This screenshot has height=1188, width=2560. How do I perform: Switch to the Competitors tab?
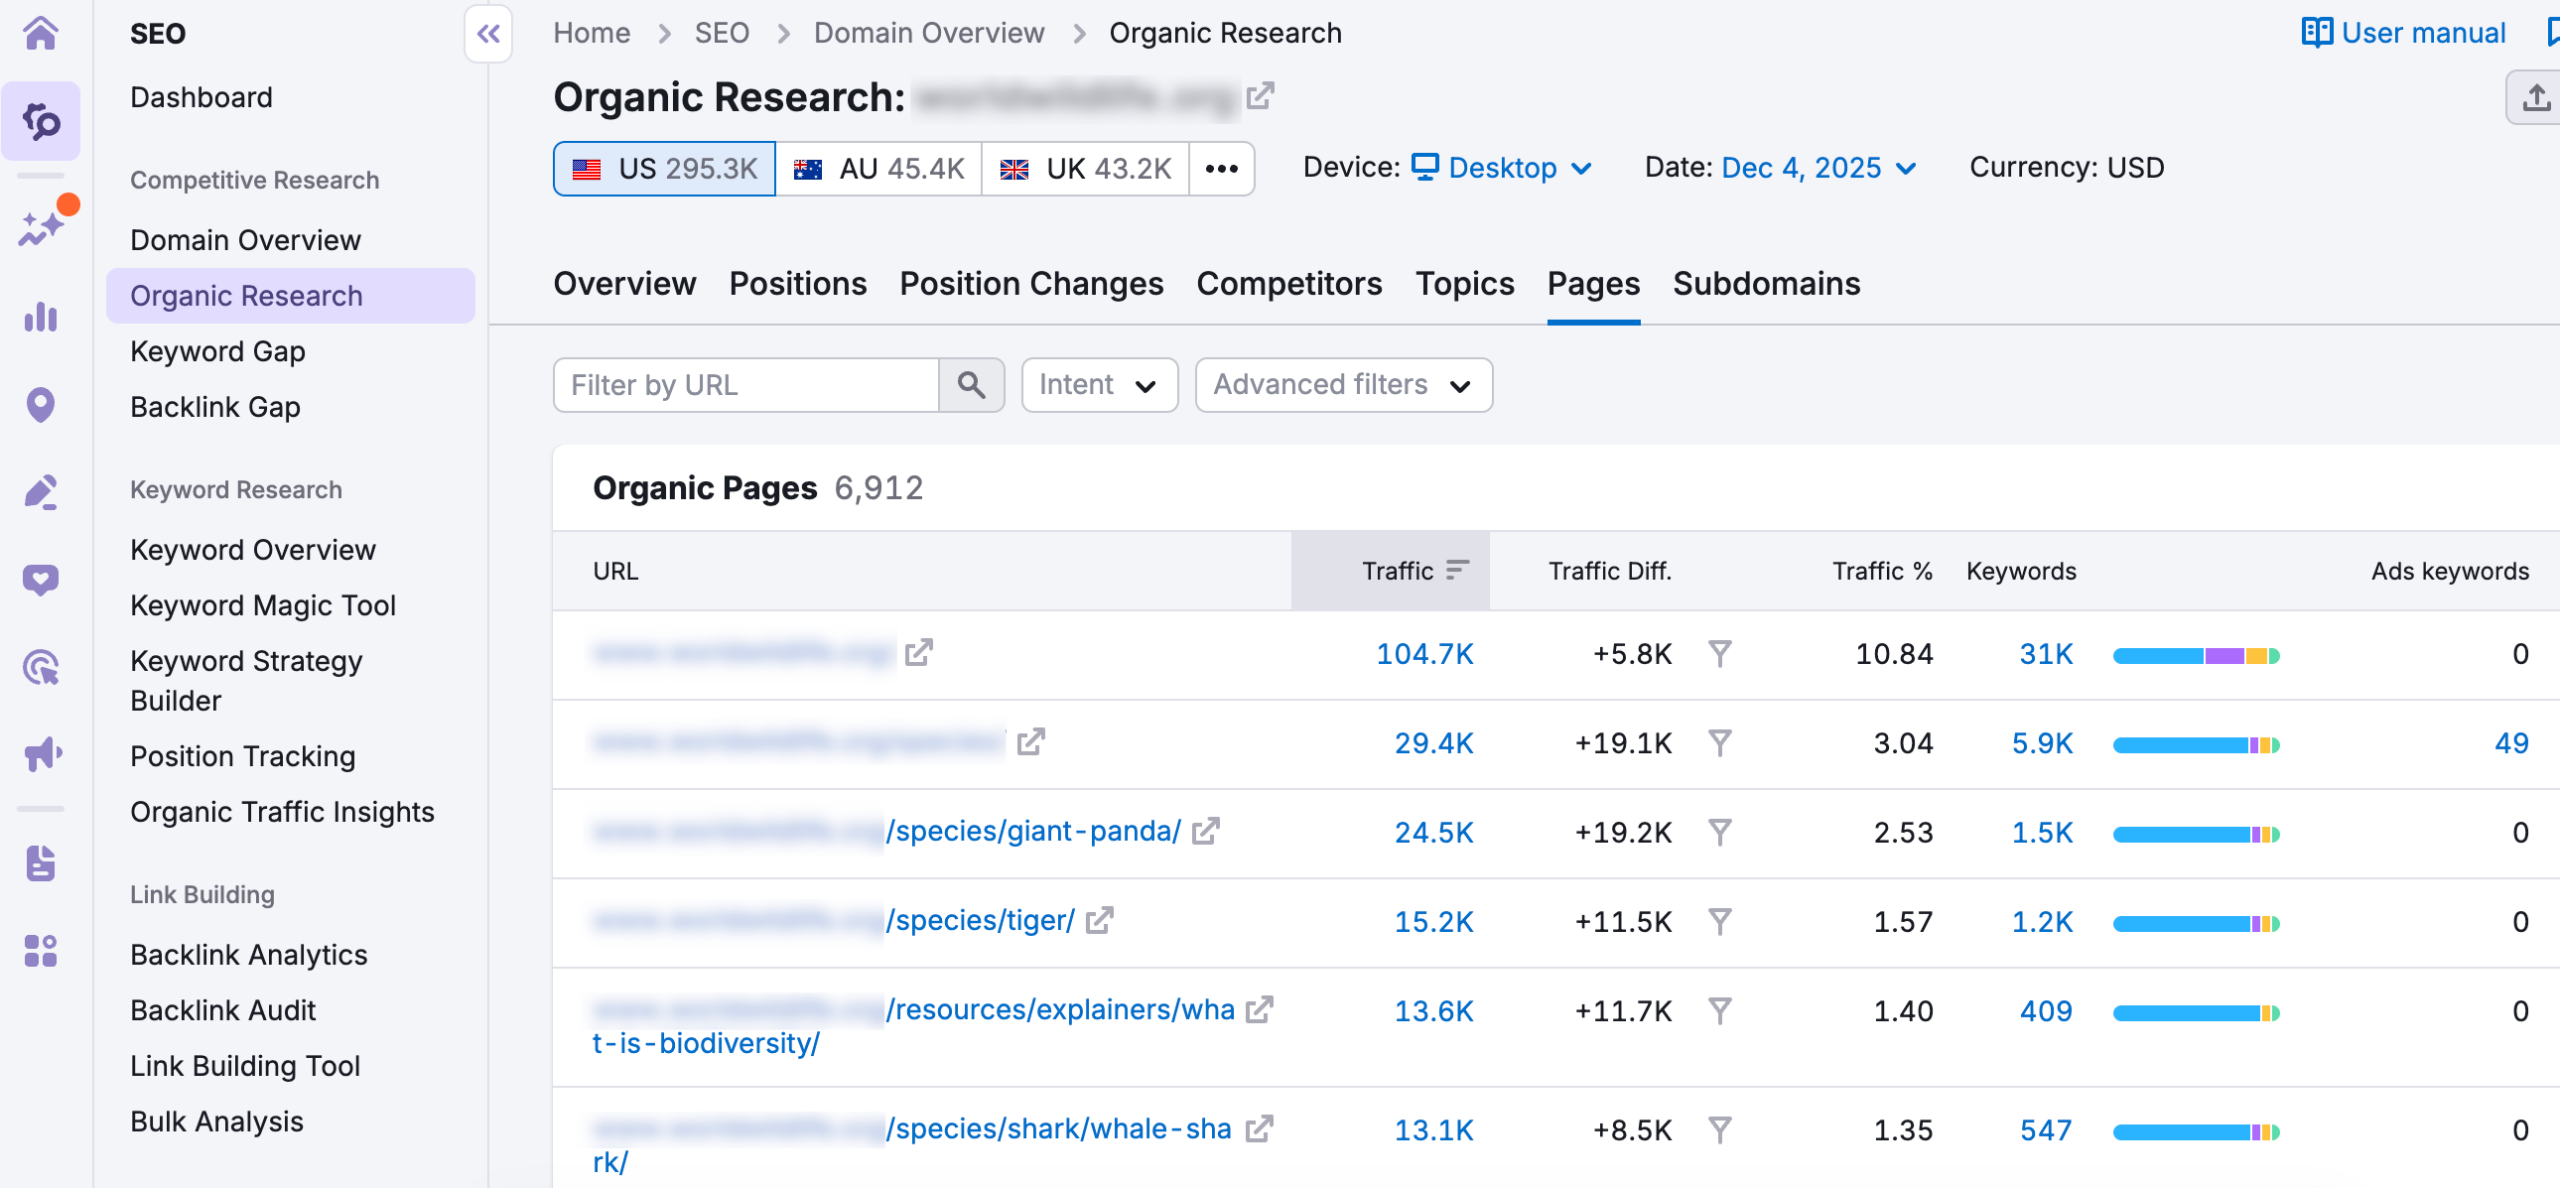1290,283
